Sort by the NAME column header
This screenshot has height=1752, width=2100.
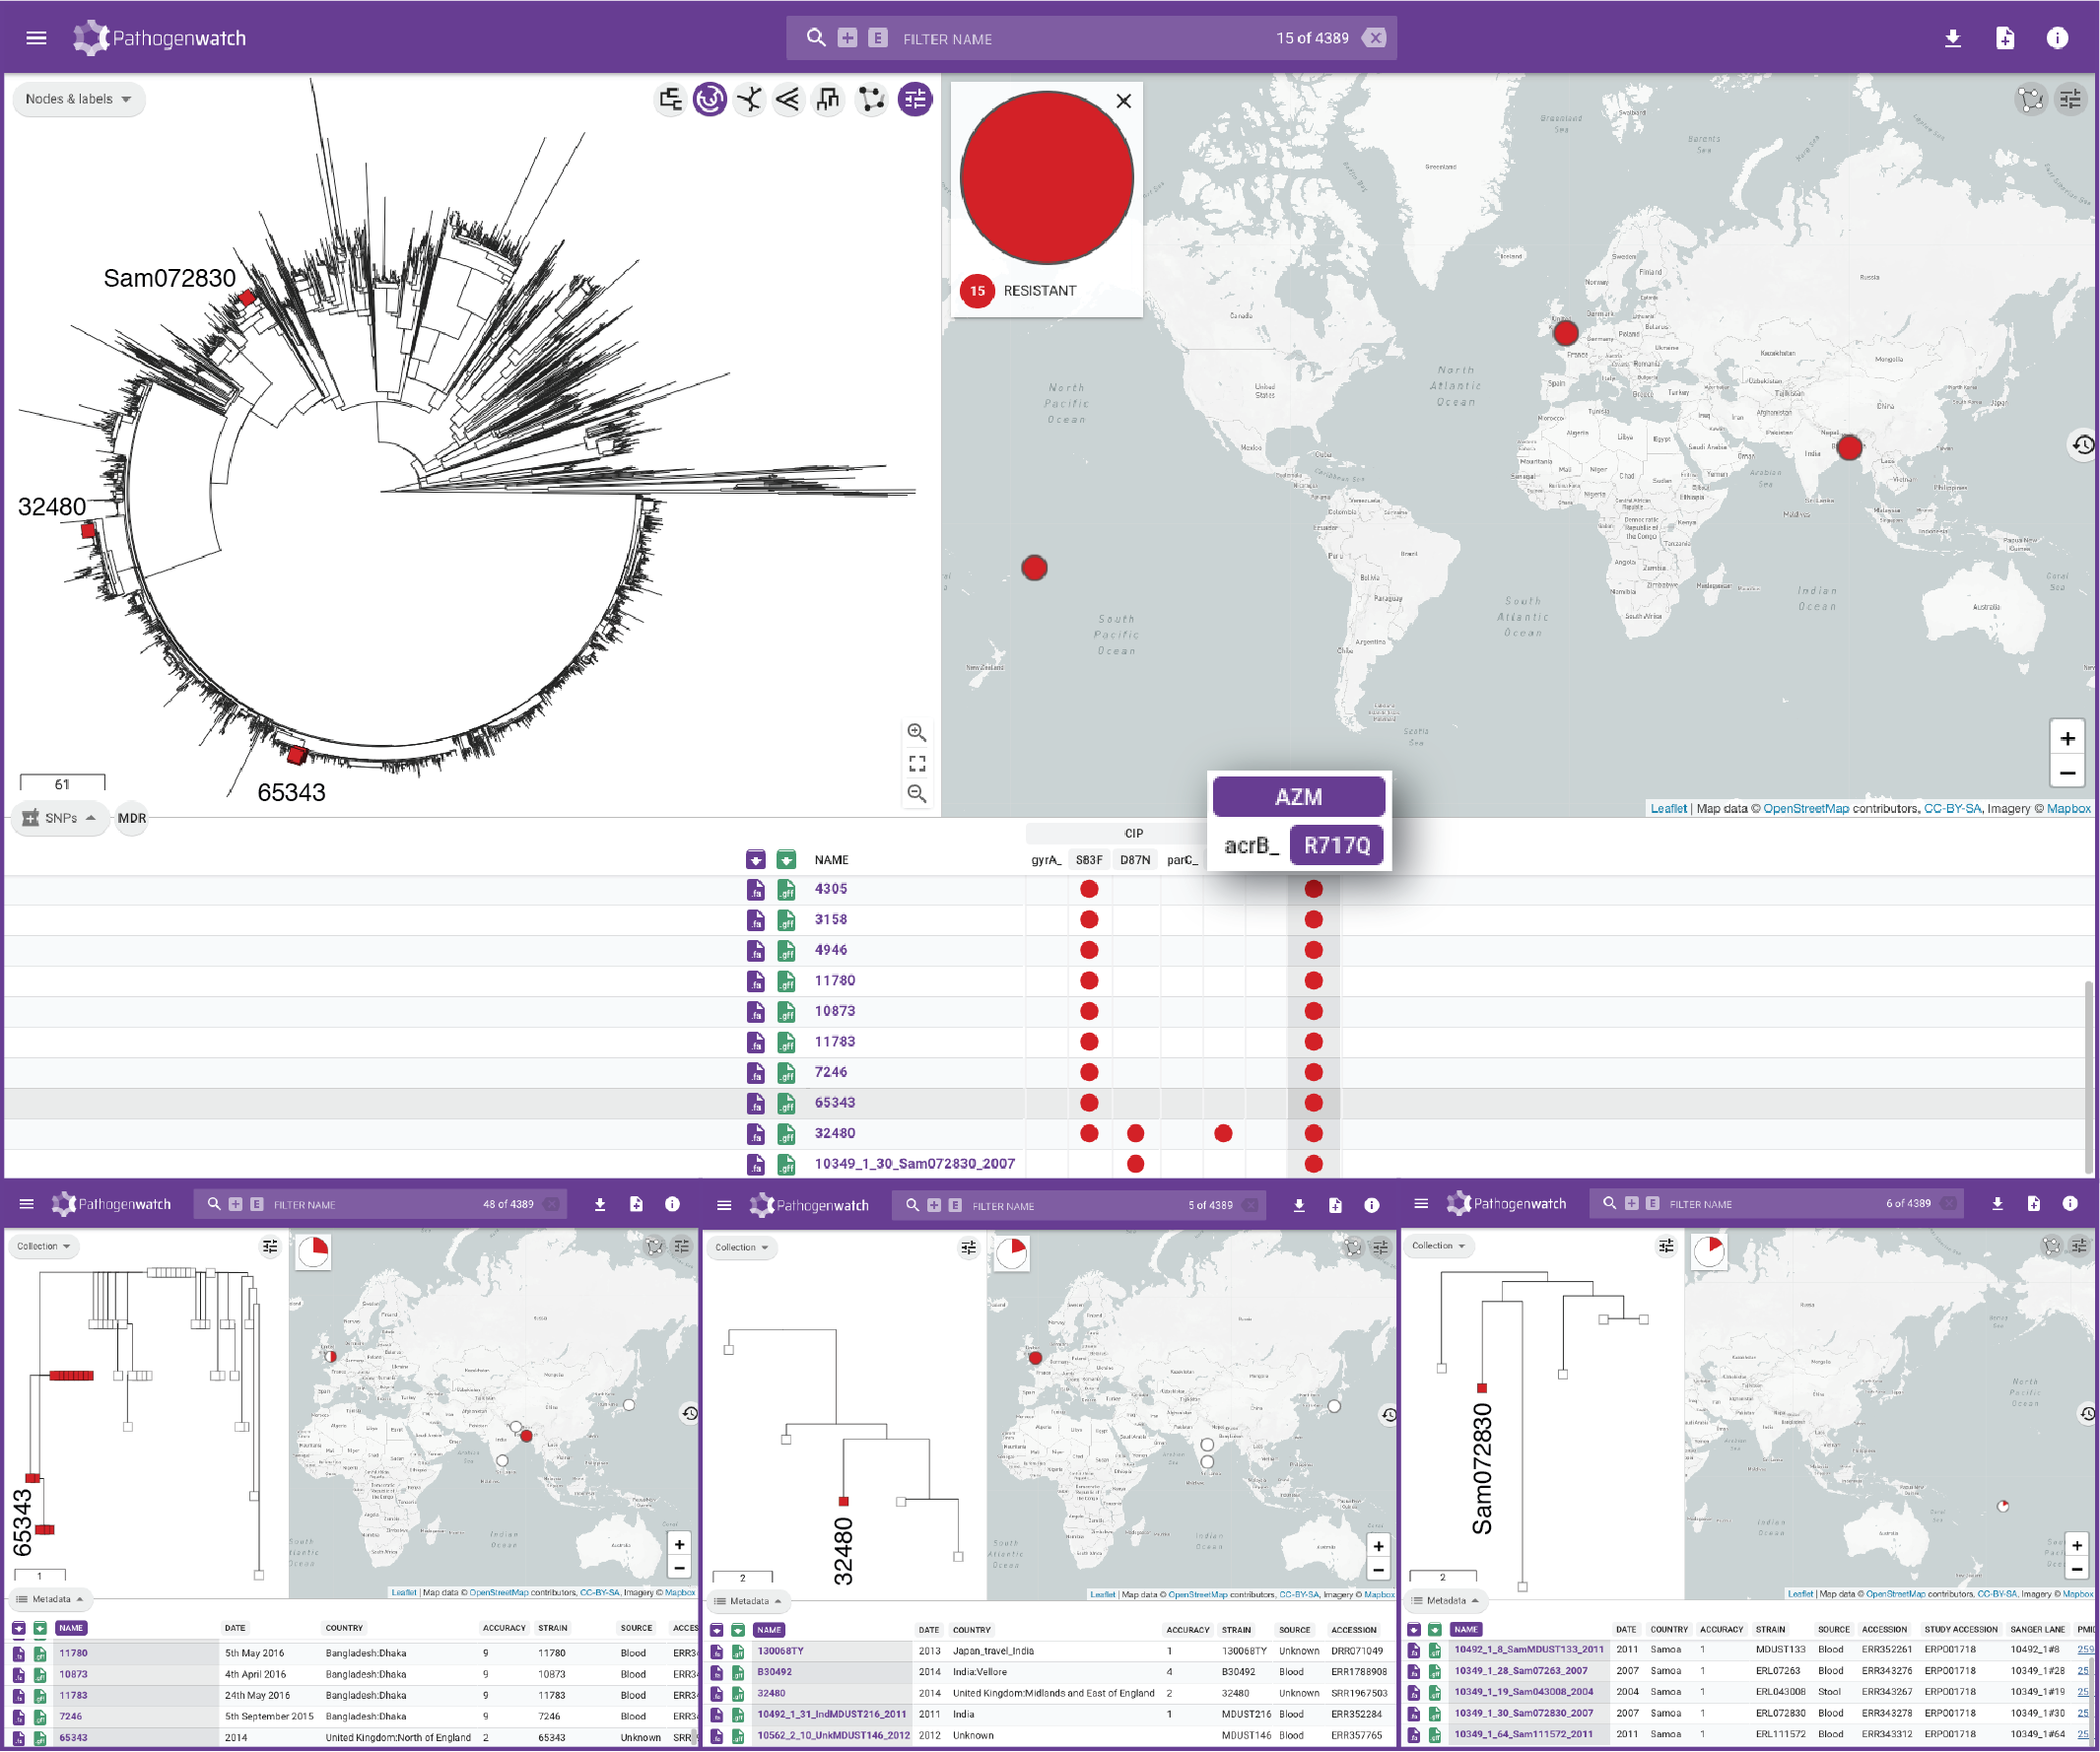(x=831, y=860)
